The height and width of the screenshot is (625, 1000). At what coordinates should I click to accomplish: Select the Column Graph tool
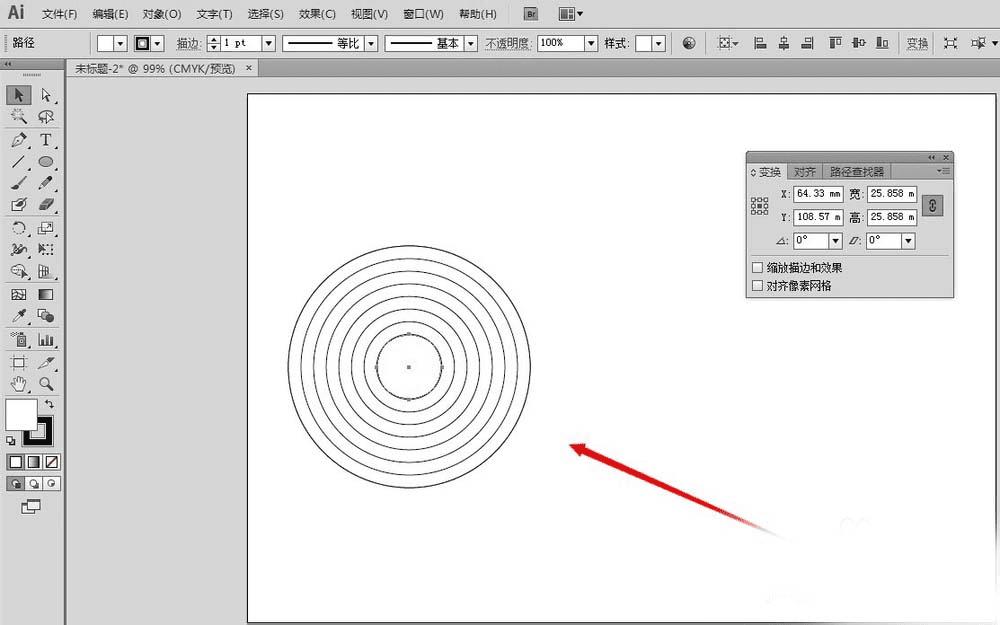pos(45,339)
